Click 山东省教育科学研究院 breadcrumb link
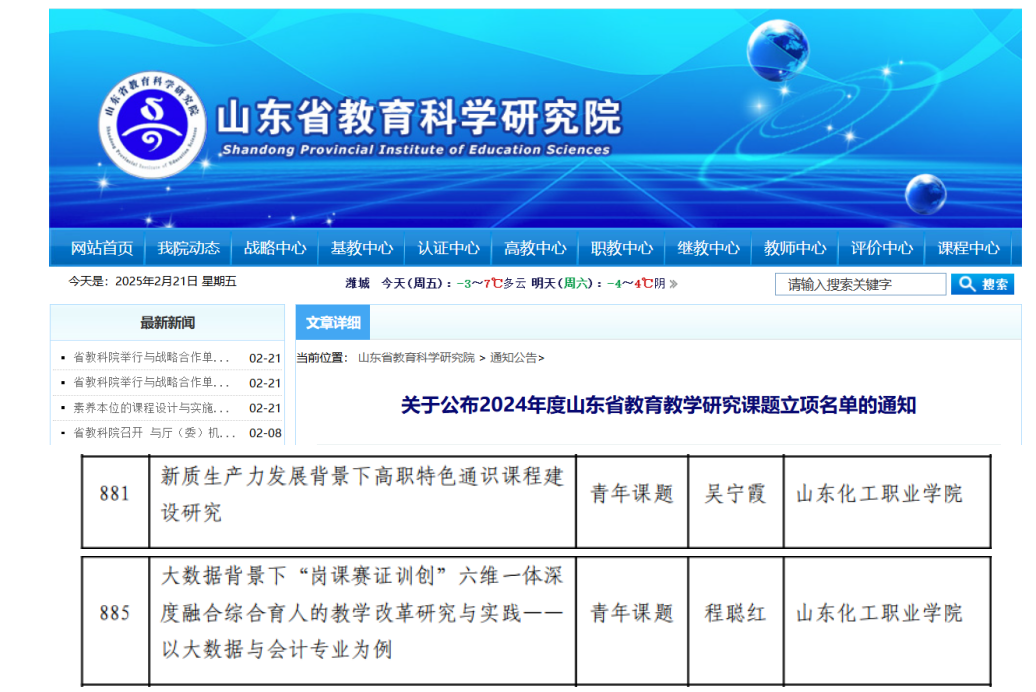 pos(416,358)
